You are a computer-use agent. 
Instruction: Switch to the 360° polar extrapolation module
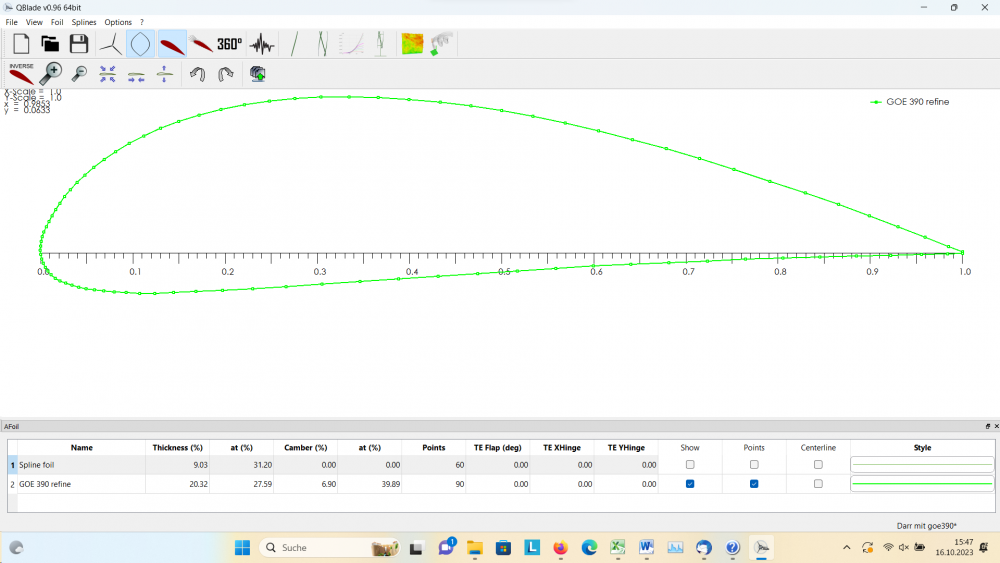point(230,44)
